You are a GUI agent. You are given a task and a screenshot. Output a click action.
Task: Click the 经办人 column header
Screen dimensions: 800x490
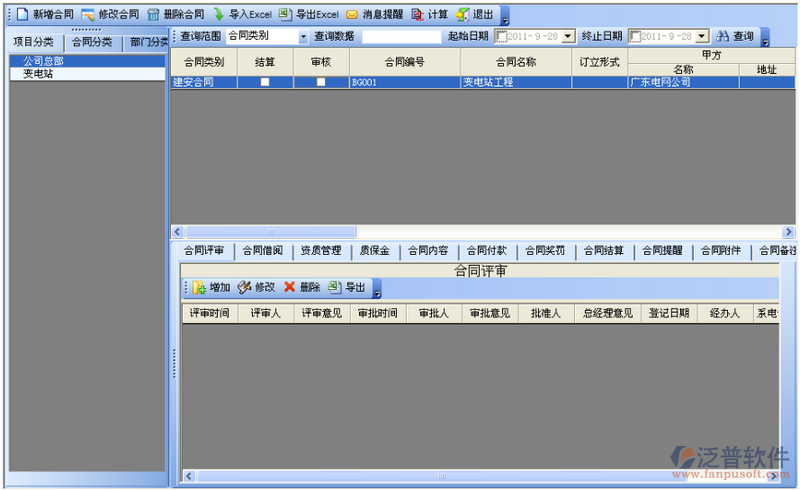(x=725, y=313)
